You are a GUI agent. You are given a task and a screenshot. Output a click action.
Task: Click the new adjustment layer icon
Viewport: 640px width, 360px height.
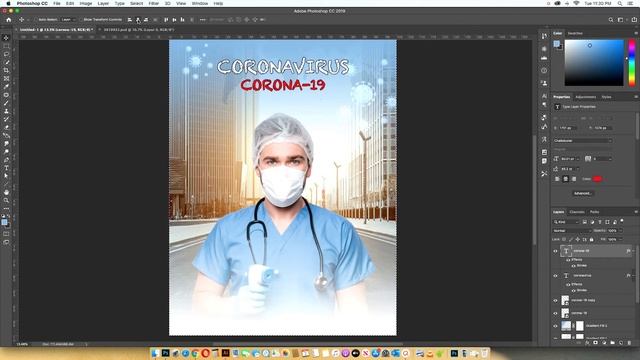coord(604,343)
